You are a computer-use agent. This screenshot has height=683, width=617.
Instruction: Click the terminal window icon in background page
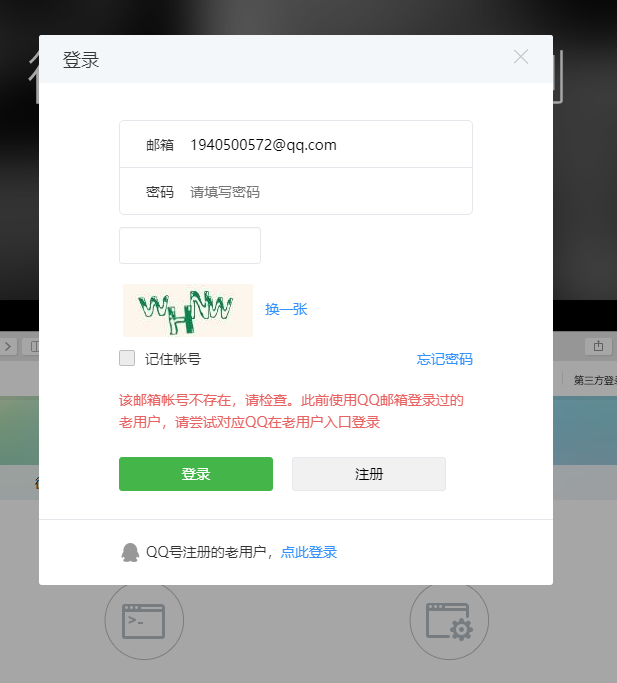pyautogui.click(x=144, y=621)
